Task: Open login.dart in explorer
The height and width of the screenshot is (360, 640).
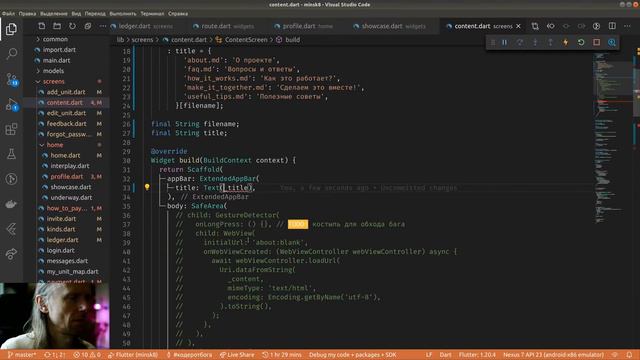Action: [x=60, y=250]
